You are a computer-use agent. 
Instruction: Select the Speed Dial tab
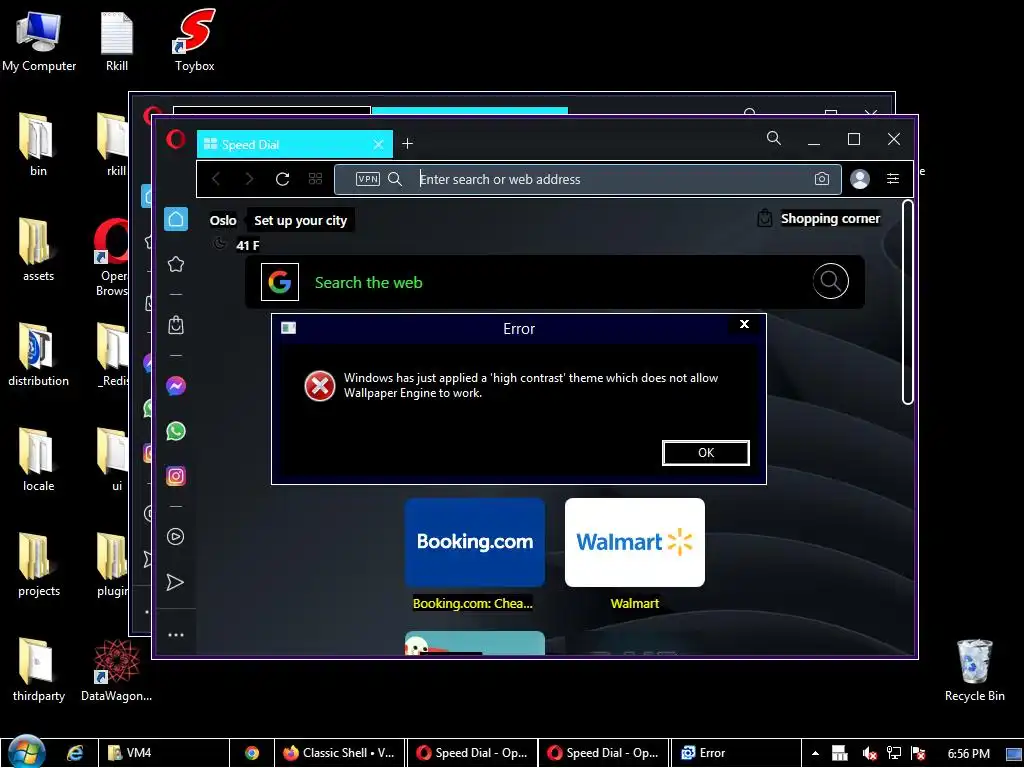click(295, 144)
